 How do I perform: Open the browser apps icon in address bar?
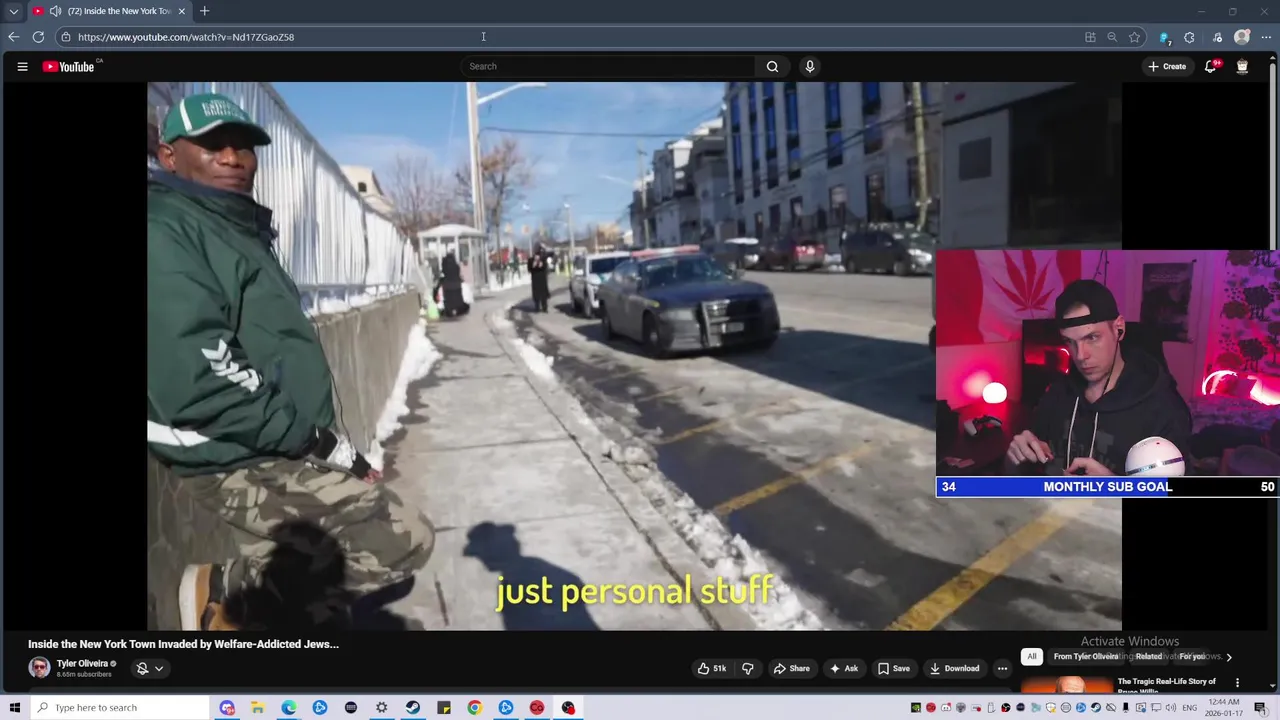click(1090, 37)
